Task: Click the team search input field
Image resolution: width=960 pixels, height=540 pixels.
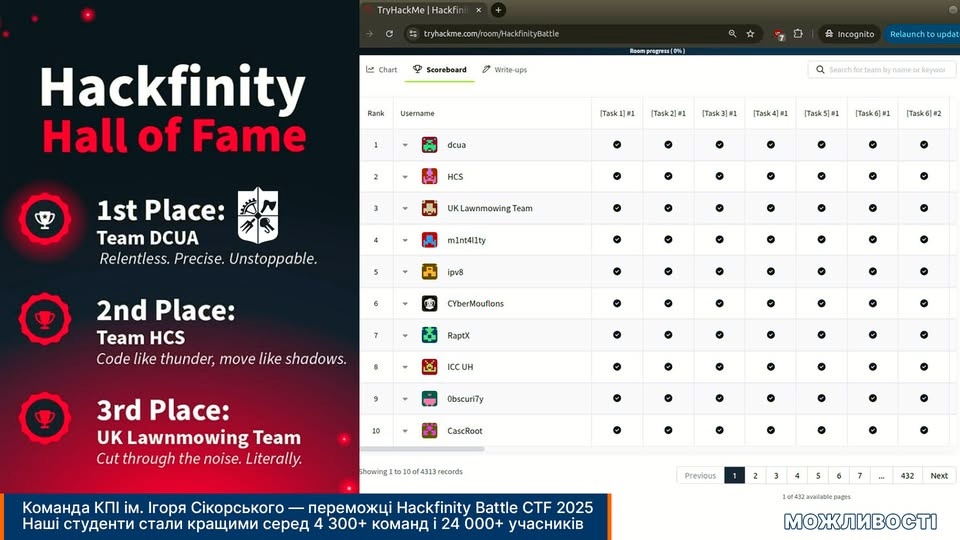Action: pyautogui.click(x=884, y=70)
